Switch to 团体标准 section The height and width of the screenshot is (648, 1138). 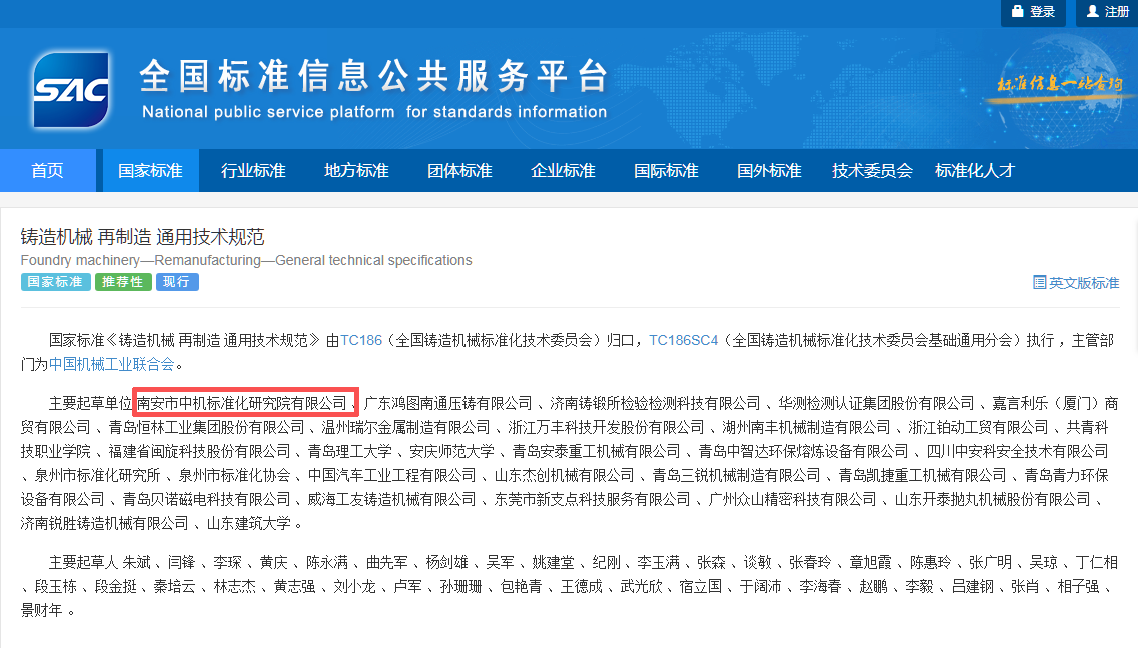[x=459, y=170]
